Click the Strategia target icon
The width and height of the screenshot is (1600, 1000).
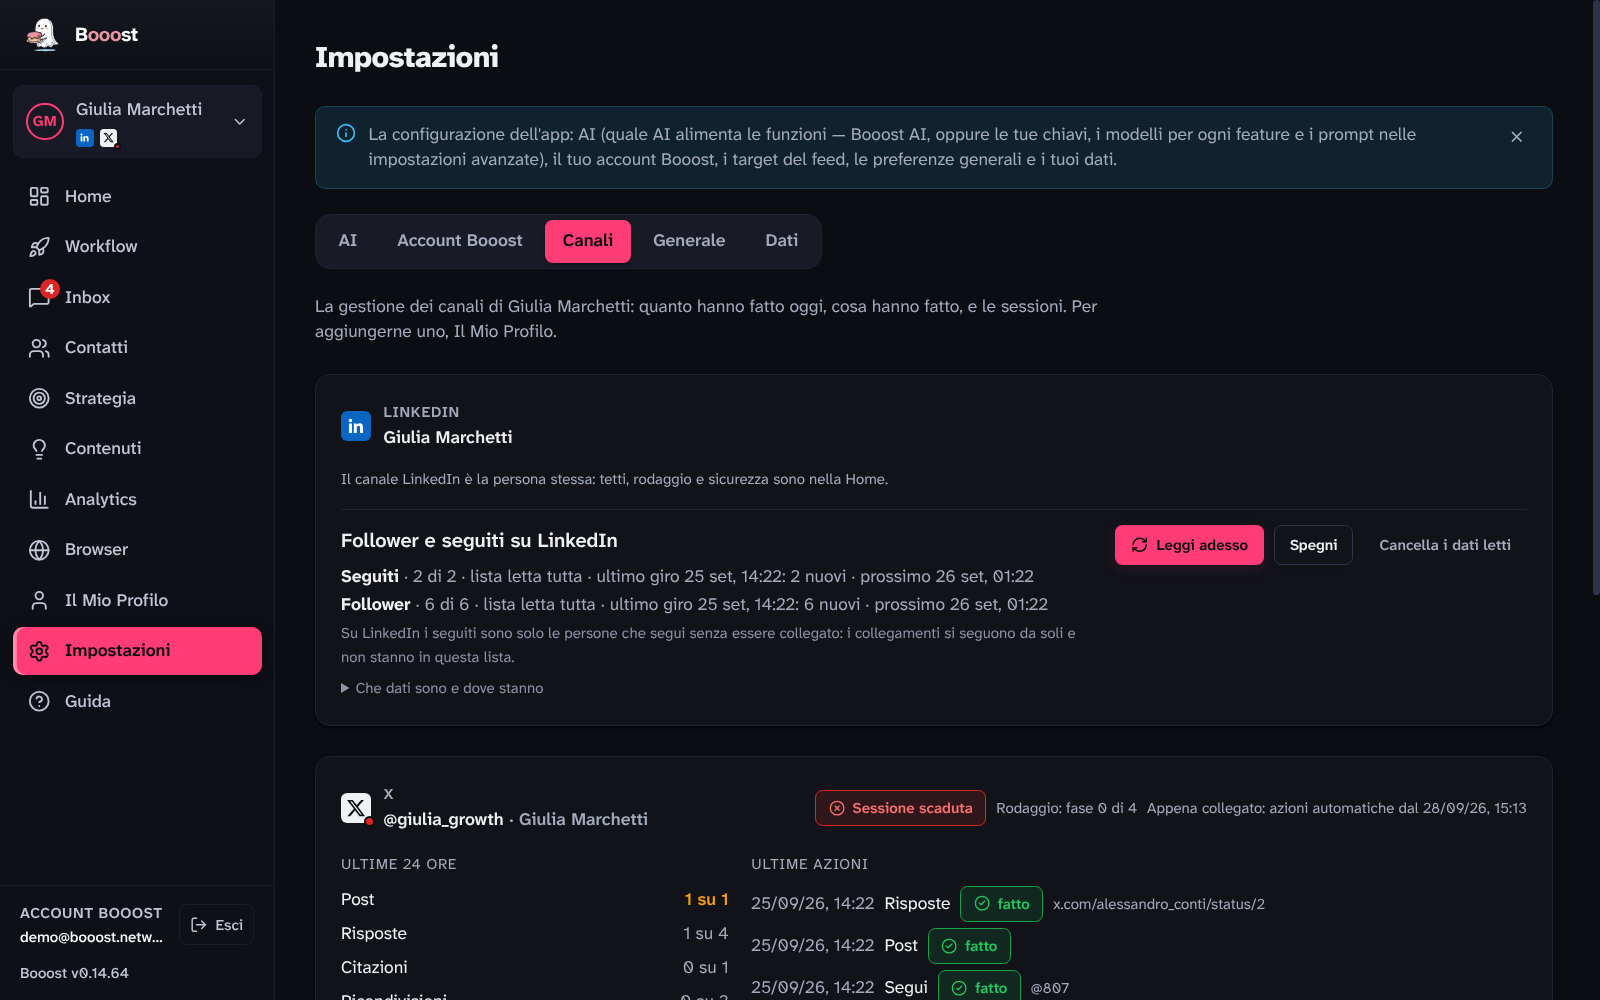tap(39, 398)
